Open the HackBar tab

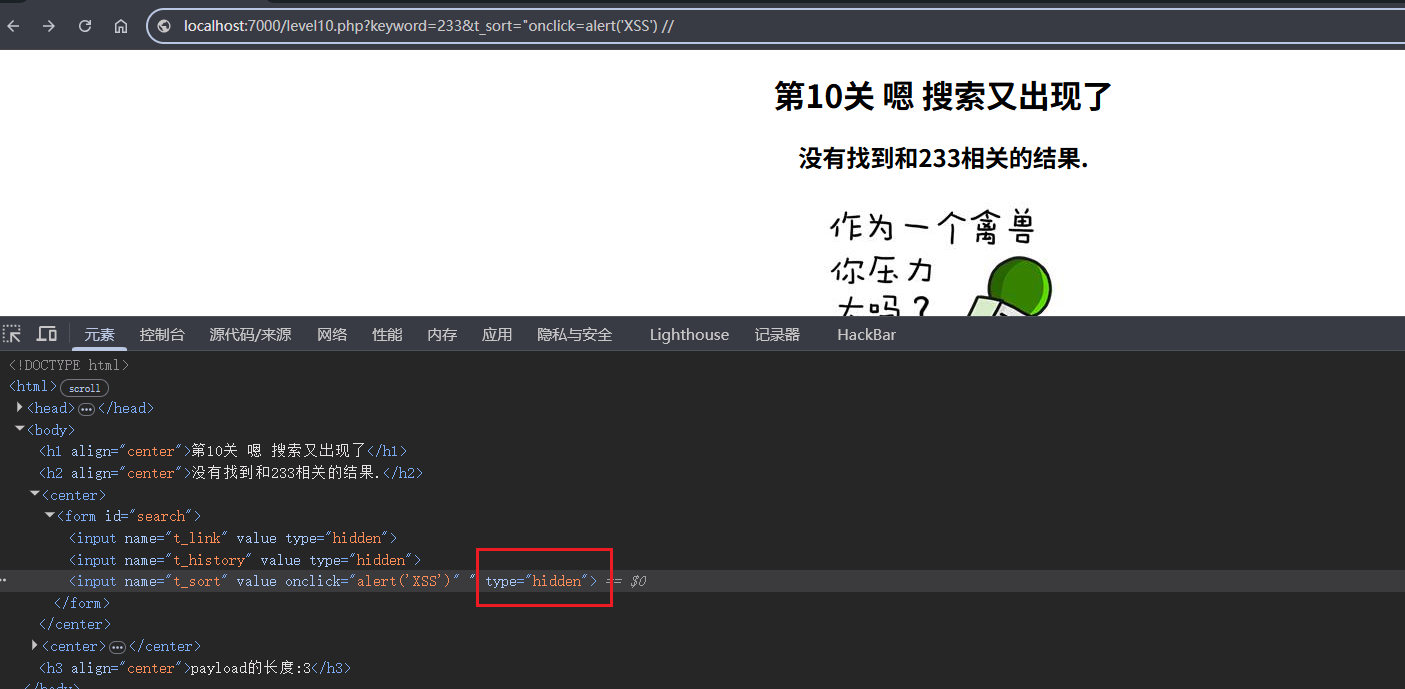click(866, 334)
